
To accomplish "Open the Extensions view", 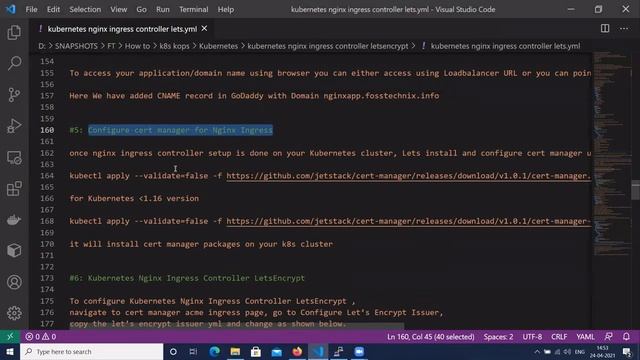I will coord(14,189).
